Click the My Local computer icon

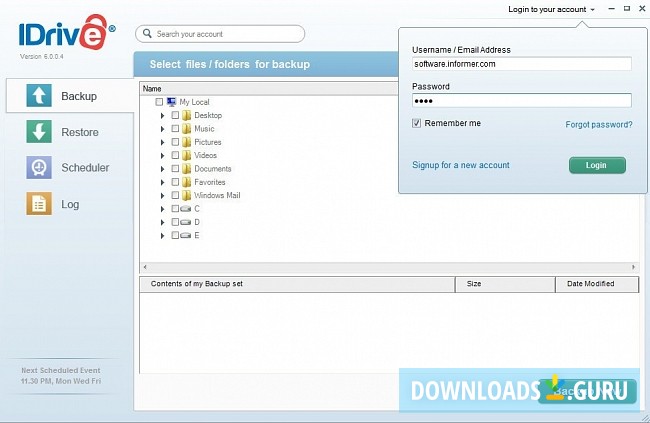(x=171, y=102)
